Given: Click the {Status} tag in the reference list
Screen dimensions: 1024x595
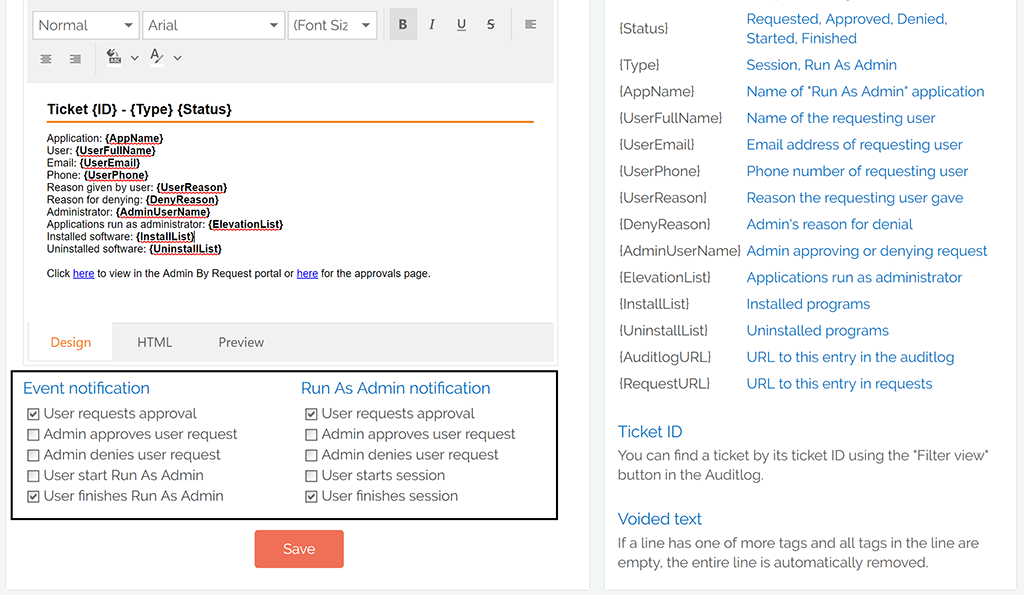Looking at the screenshot, I should [643, 29].
